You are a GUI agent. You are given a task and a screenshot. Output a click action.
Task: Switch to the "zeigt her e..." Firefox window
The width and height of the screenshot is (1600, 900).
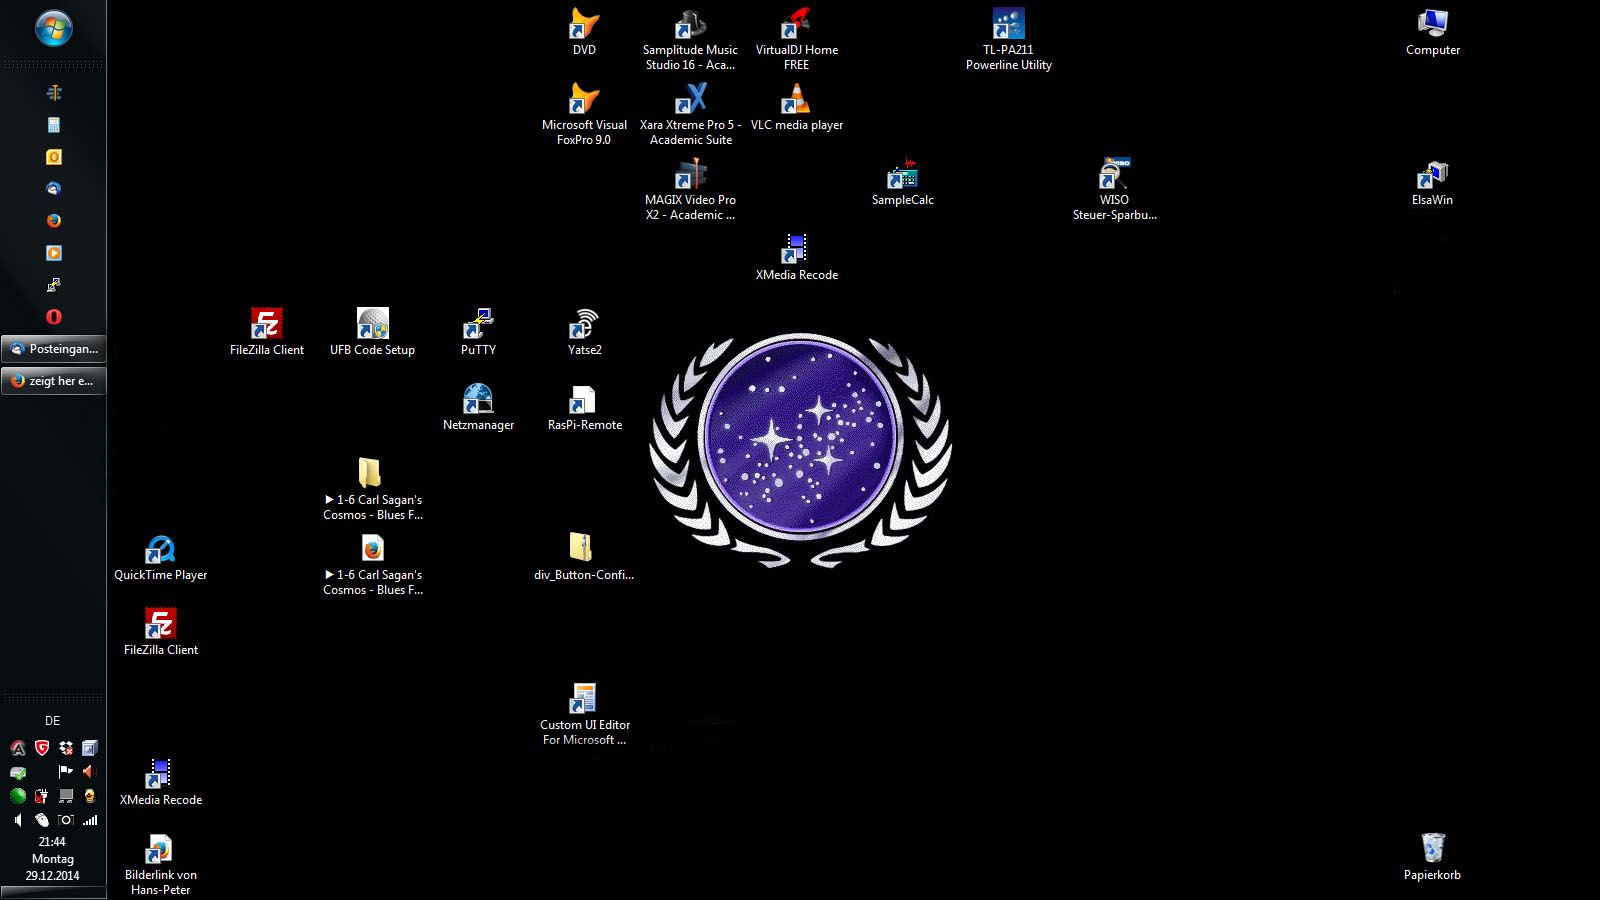pyautogui.click(x=54, y=381)
